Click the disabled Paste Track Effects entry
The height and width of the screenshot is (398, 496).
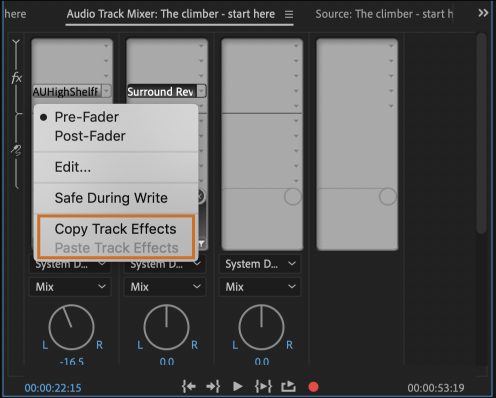pyautogui.click(x=116, y=248)
